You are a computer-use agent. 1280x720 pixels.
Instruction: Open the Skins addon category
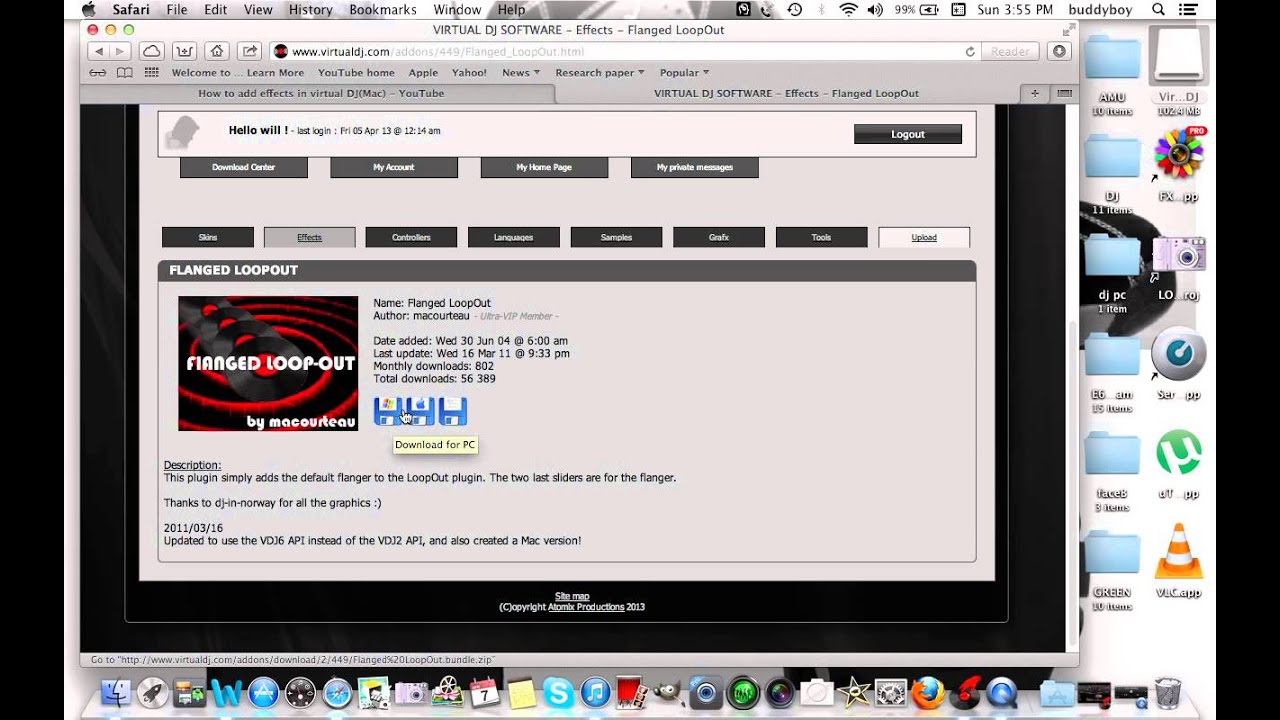[x=208, y=237]
